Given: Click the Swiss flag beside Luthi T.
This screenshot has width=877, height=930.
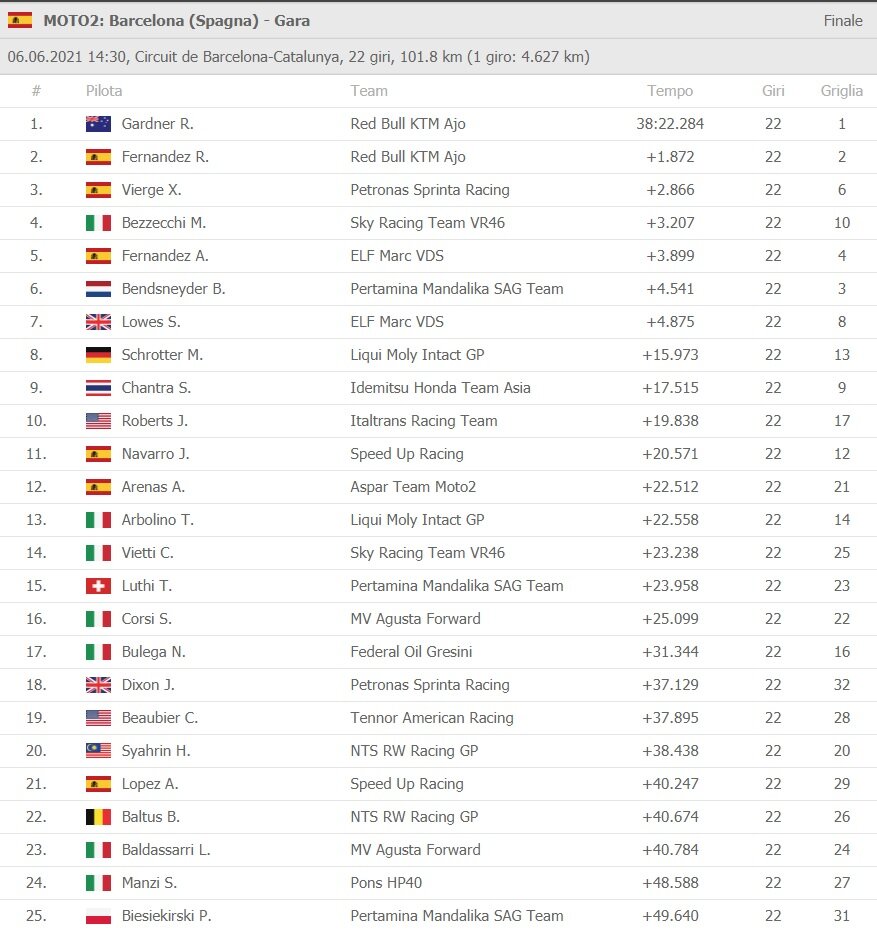Looking at the screenshot, I should coord(98,586).
